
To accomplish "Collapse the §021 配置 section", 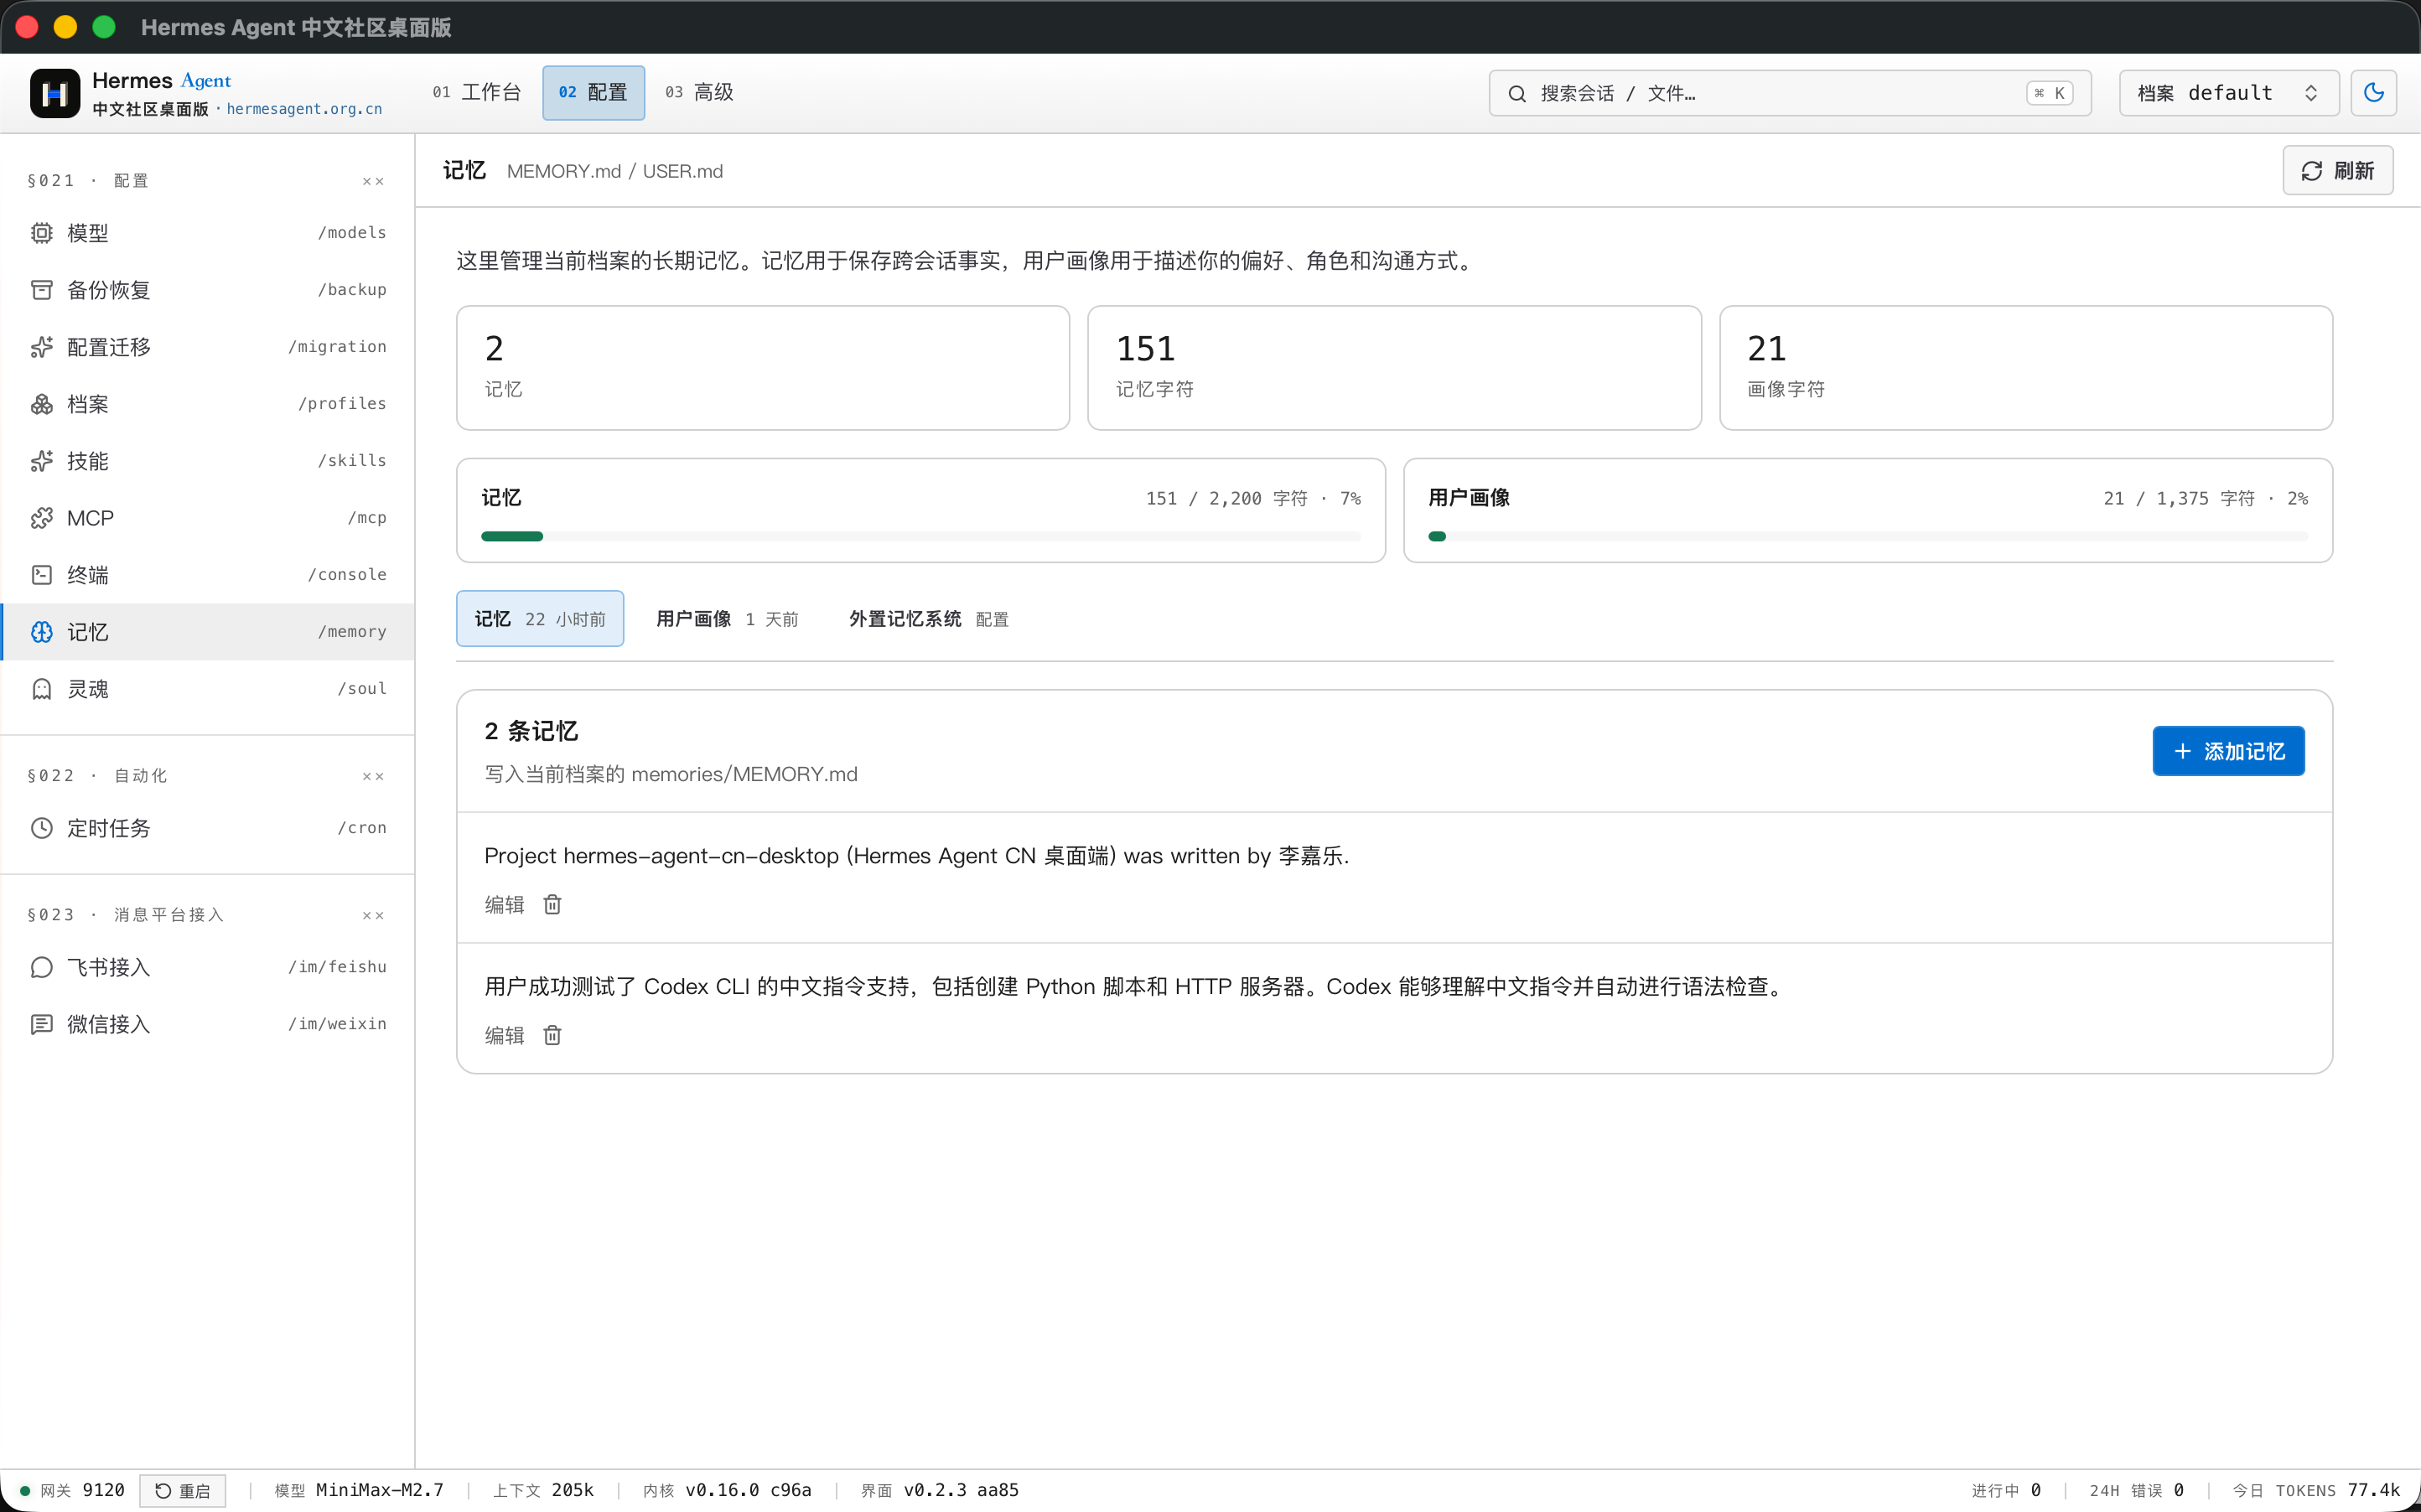I will (x=372, y=181).
